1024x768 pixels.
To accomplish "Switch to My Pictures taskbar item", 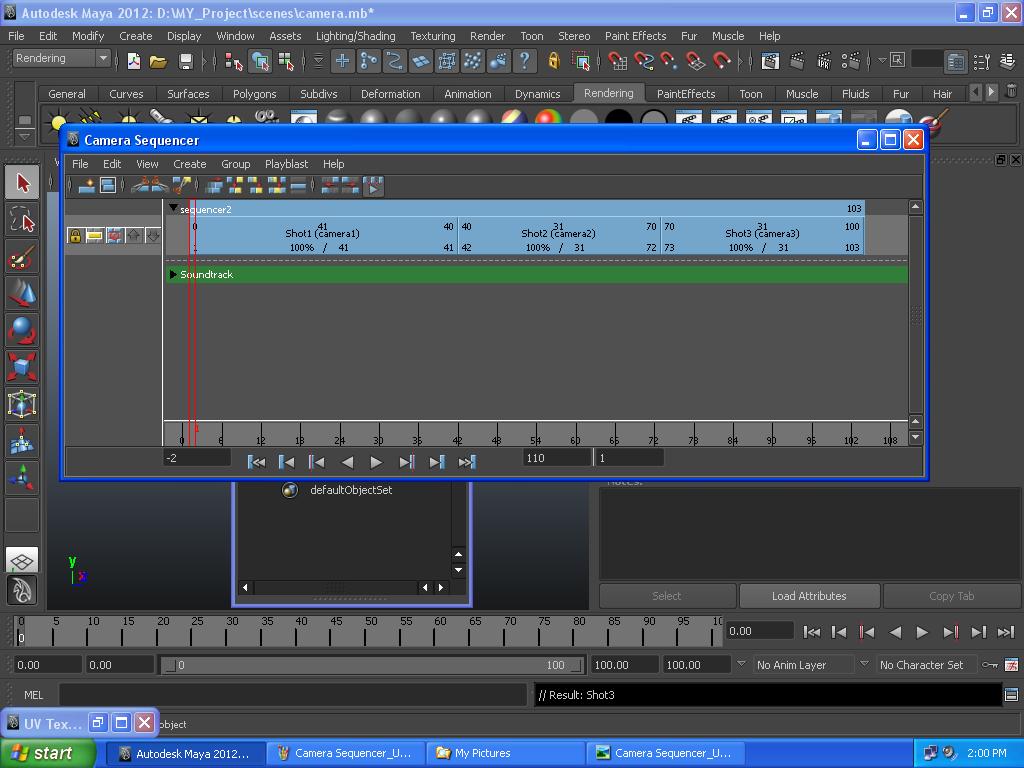I will tap(505, 753).
